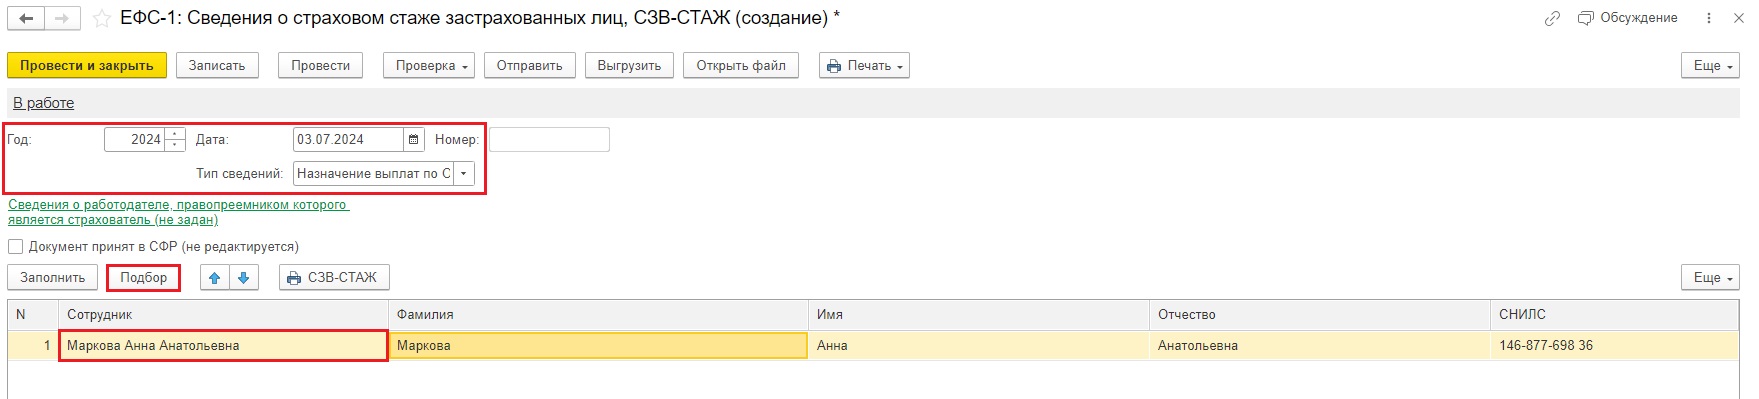The height and width of the screenshot is (399, 1759).
Task: Click the Провести и закрыть button
Action: tap(87, 66)
